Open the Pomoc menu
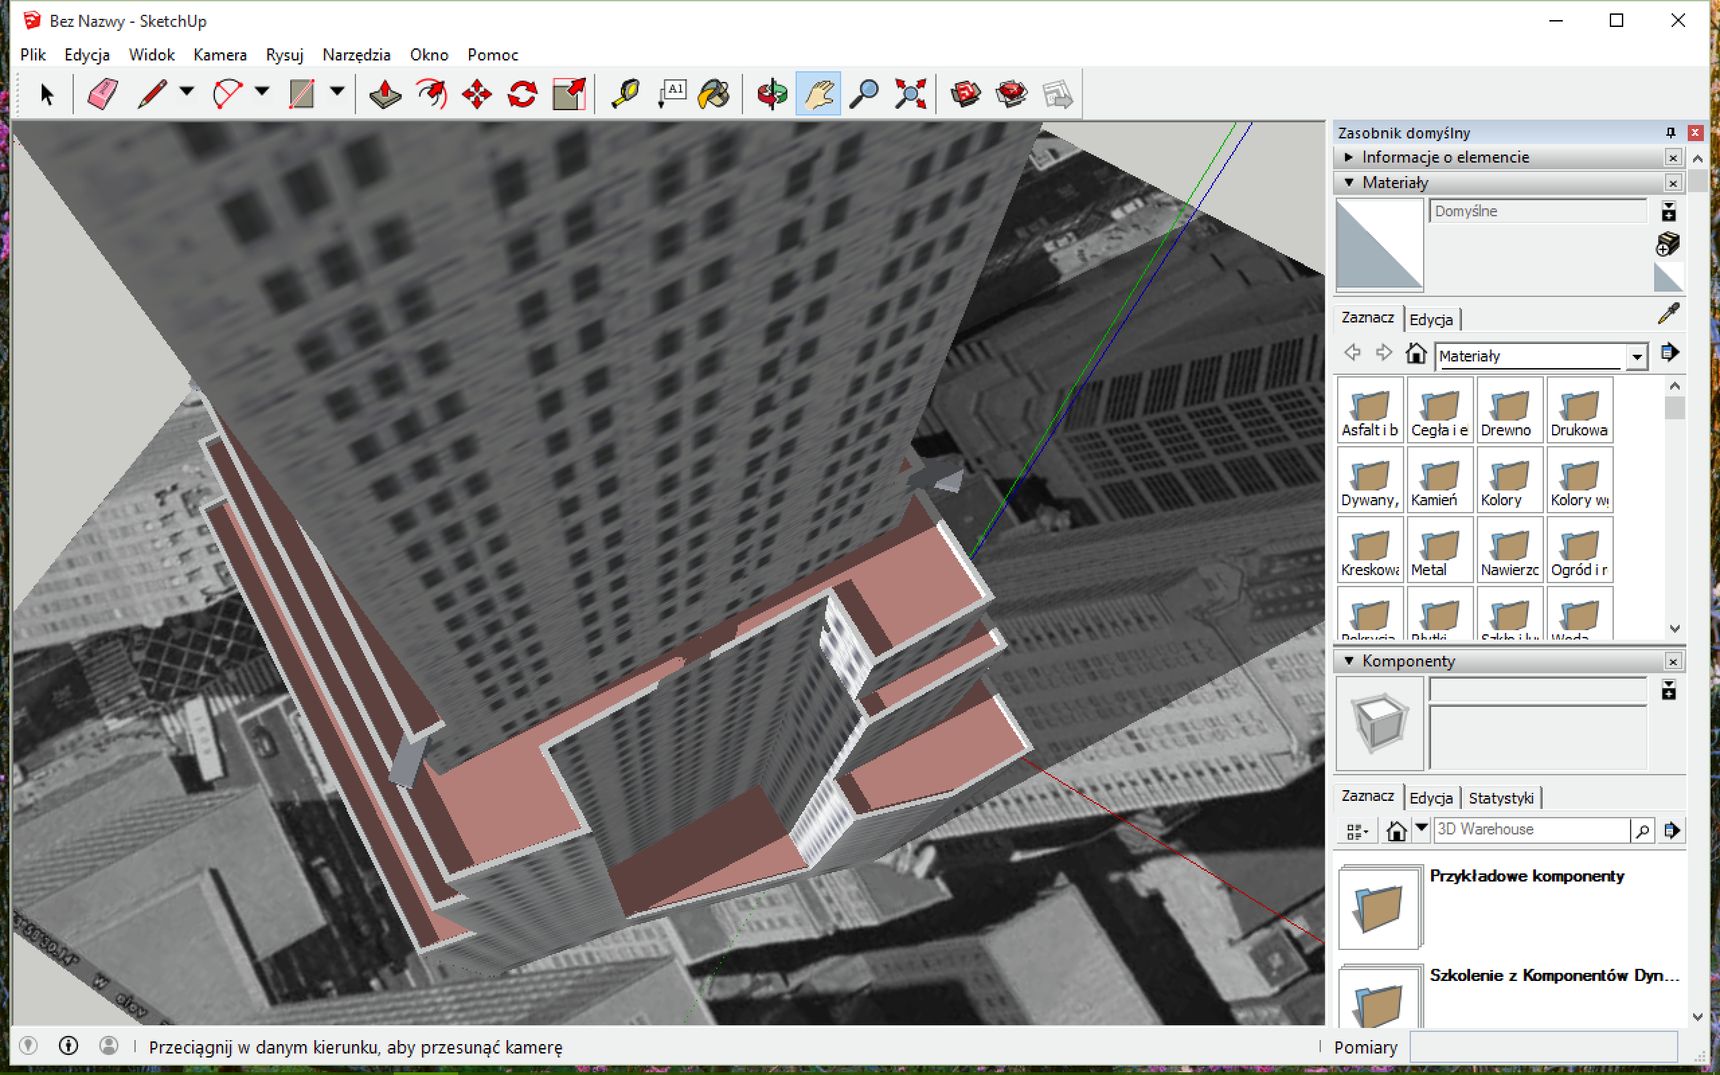This screenshot has width=1720, height=1075. 493,55
